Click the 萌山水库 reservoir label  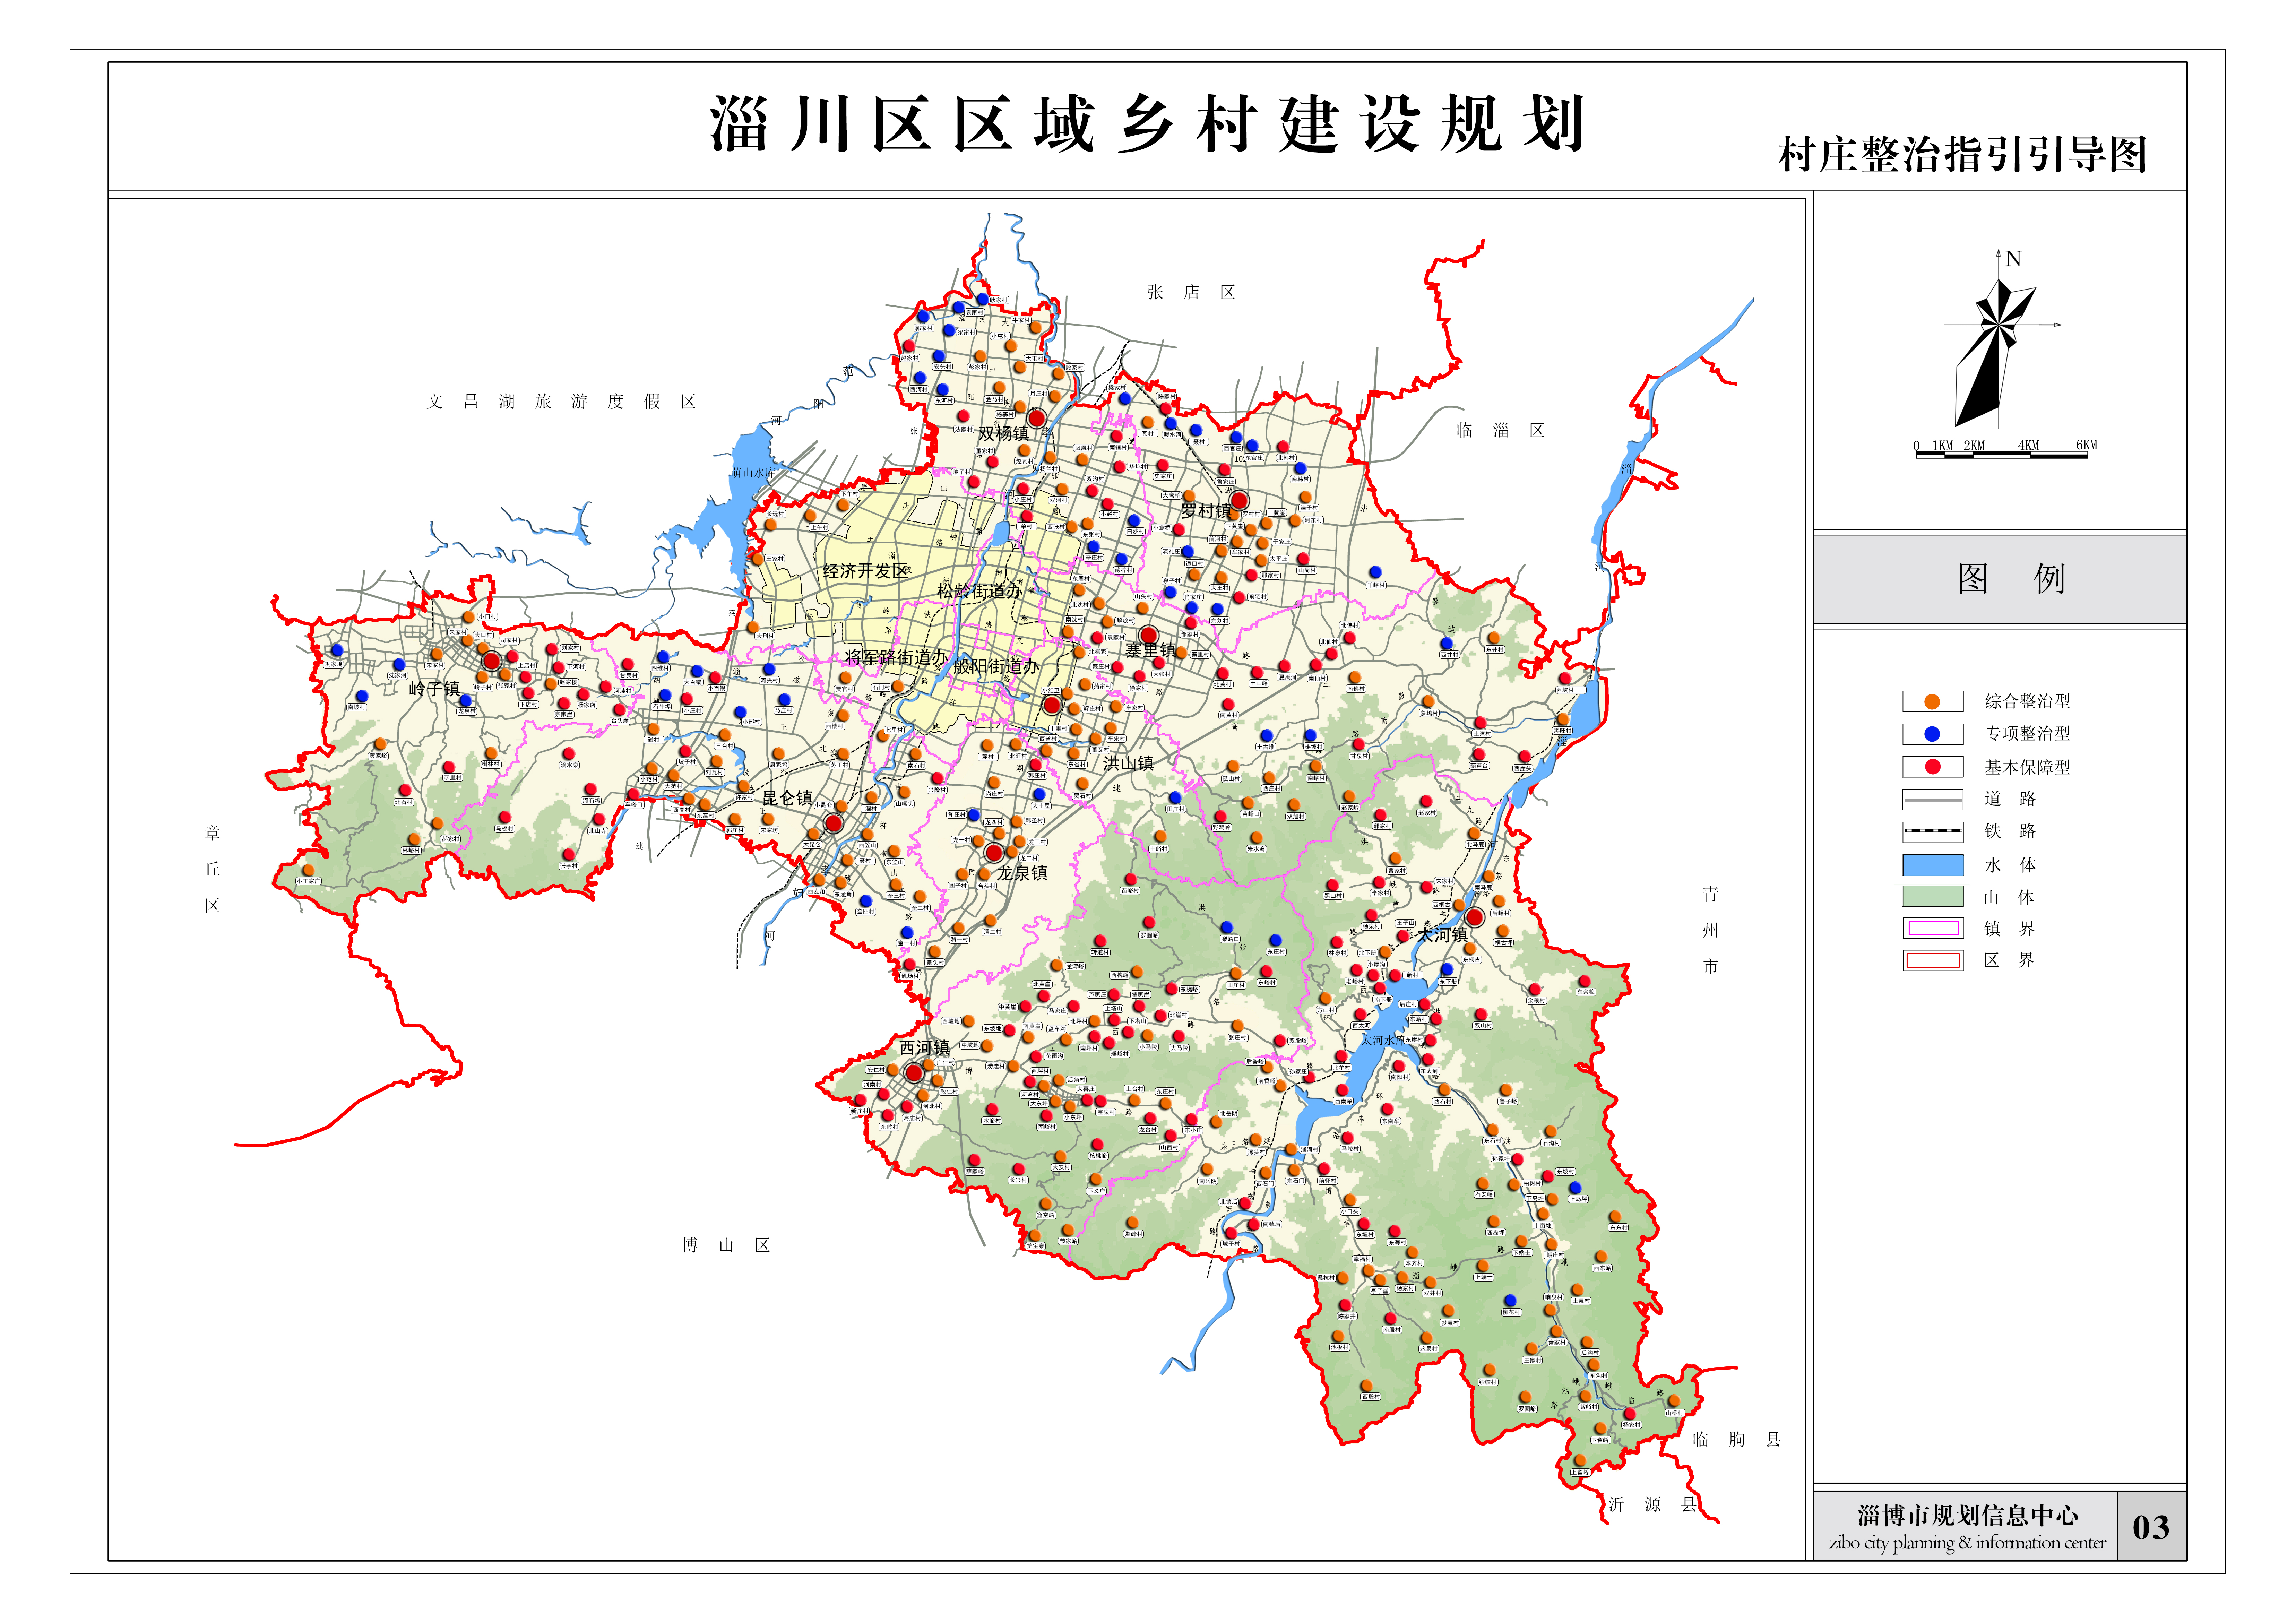[753, 473]
